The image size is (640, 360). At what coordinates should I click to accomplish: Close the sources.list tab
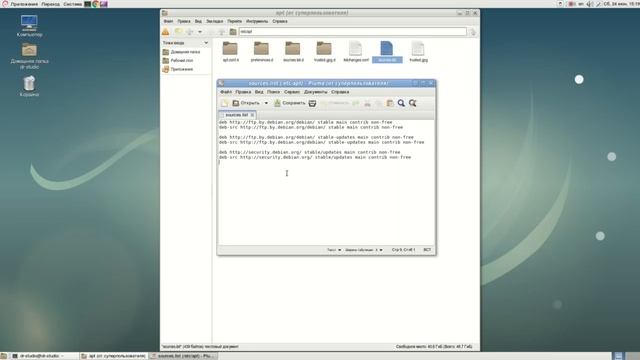click(x=252, y=115)
